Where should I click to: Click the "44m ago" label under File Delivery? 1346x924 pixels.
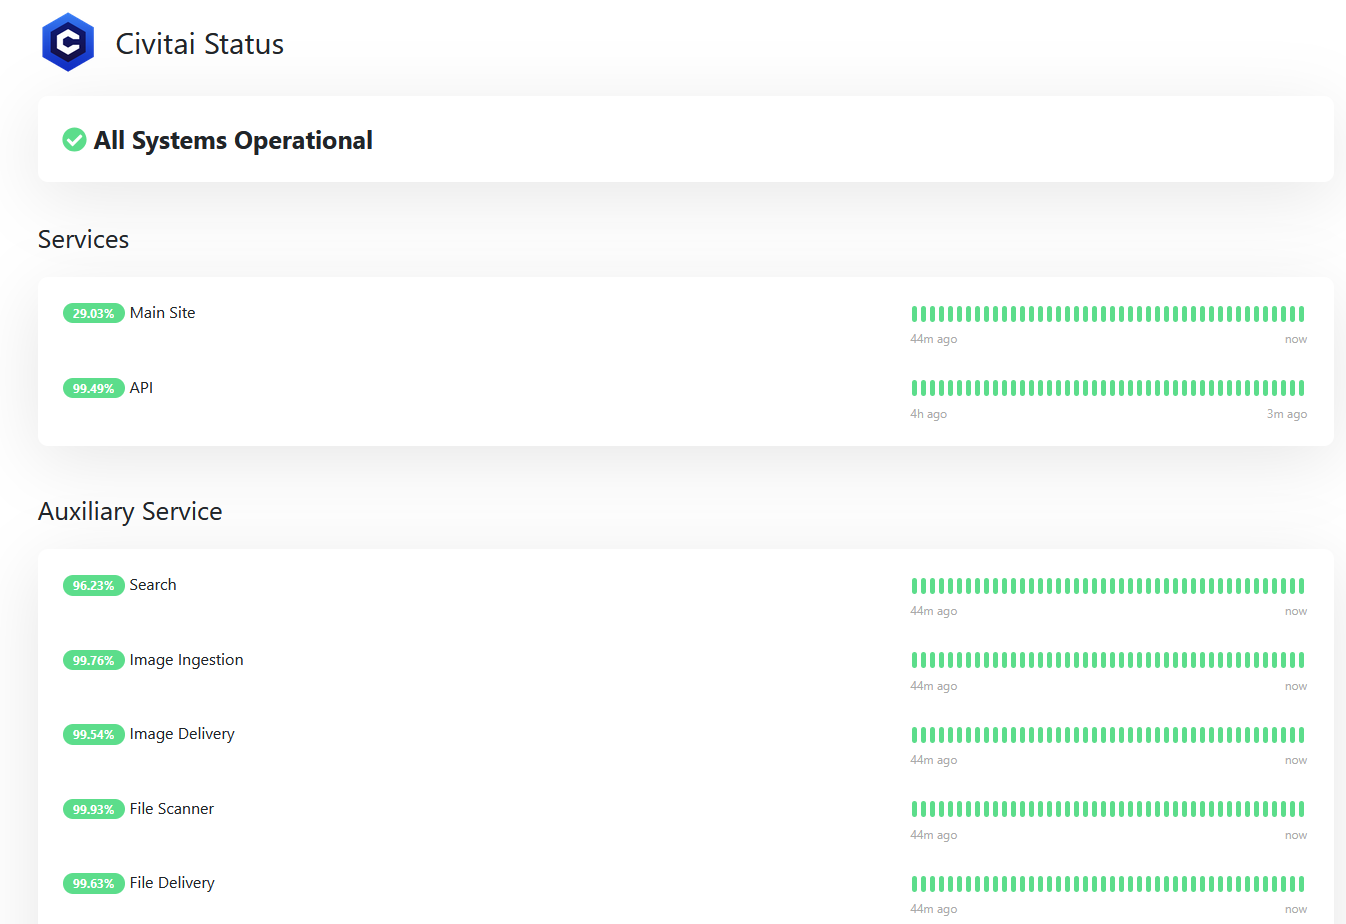tap(934, 909)
